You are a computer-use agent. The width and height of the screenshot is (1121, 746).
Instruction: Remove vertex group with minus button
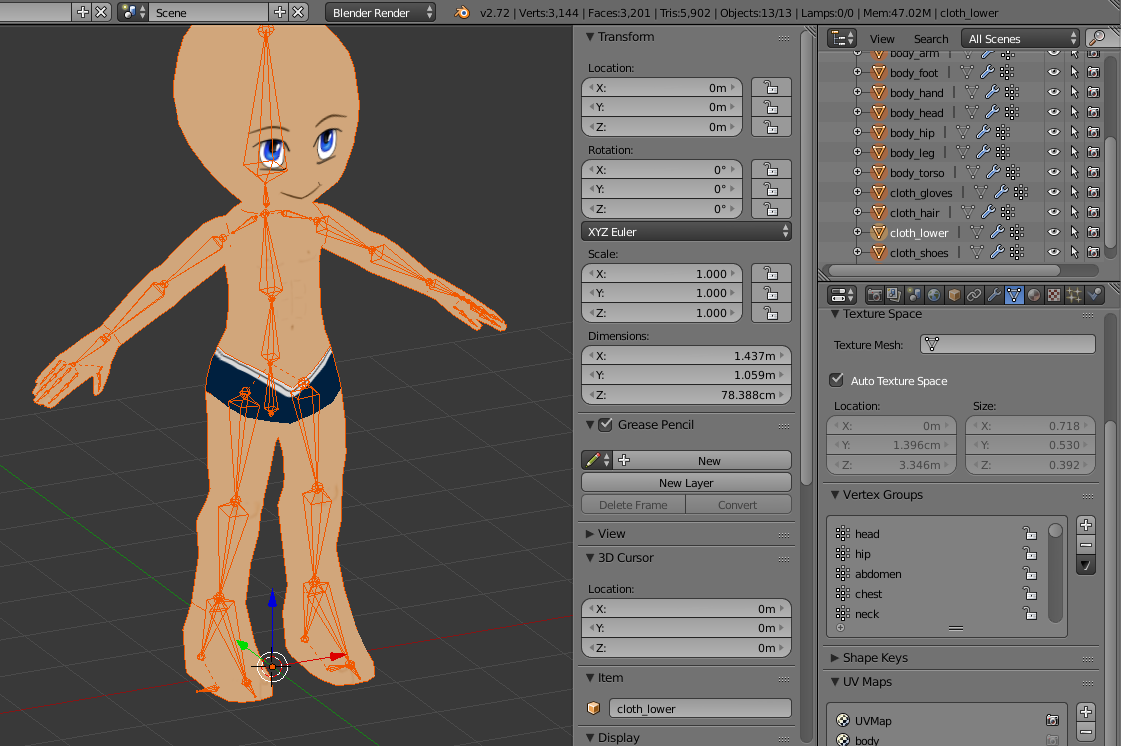point(1086,545)
